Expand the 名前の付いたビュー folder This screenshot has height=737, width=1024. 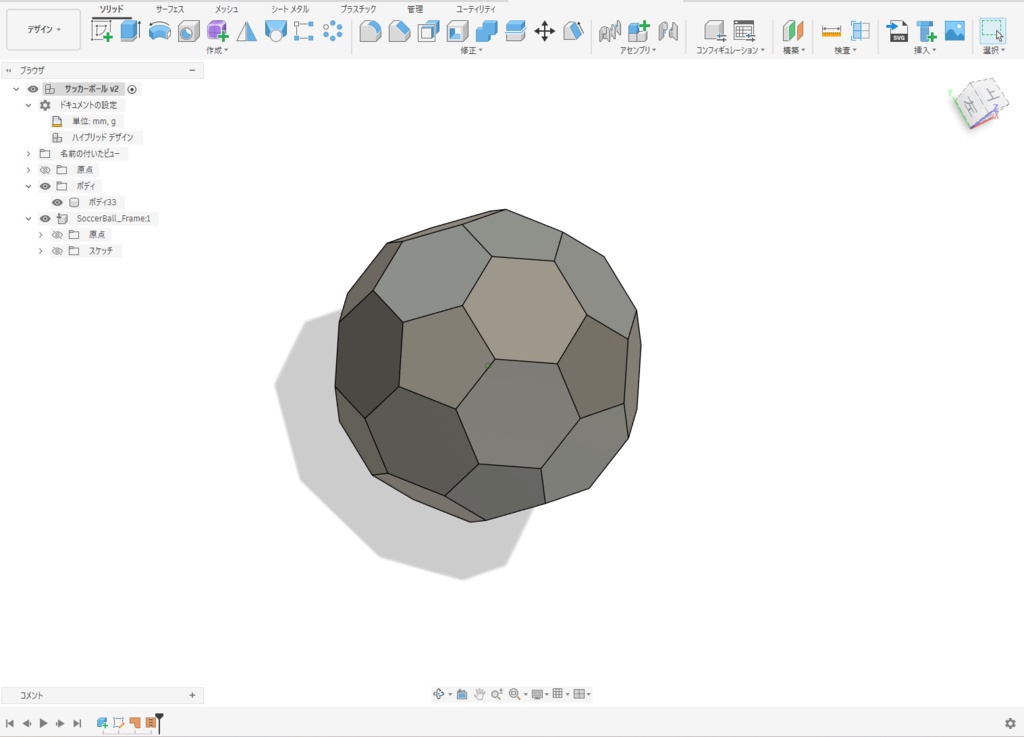tap(29, 152)
